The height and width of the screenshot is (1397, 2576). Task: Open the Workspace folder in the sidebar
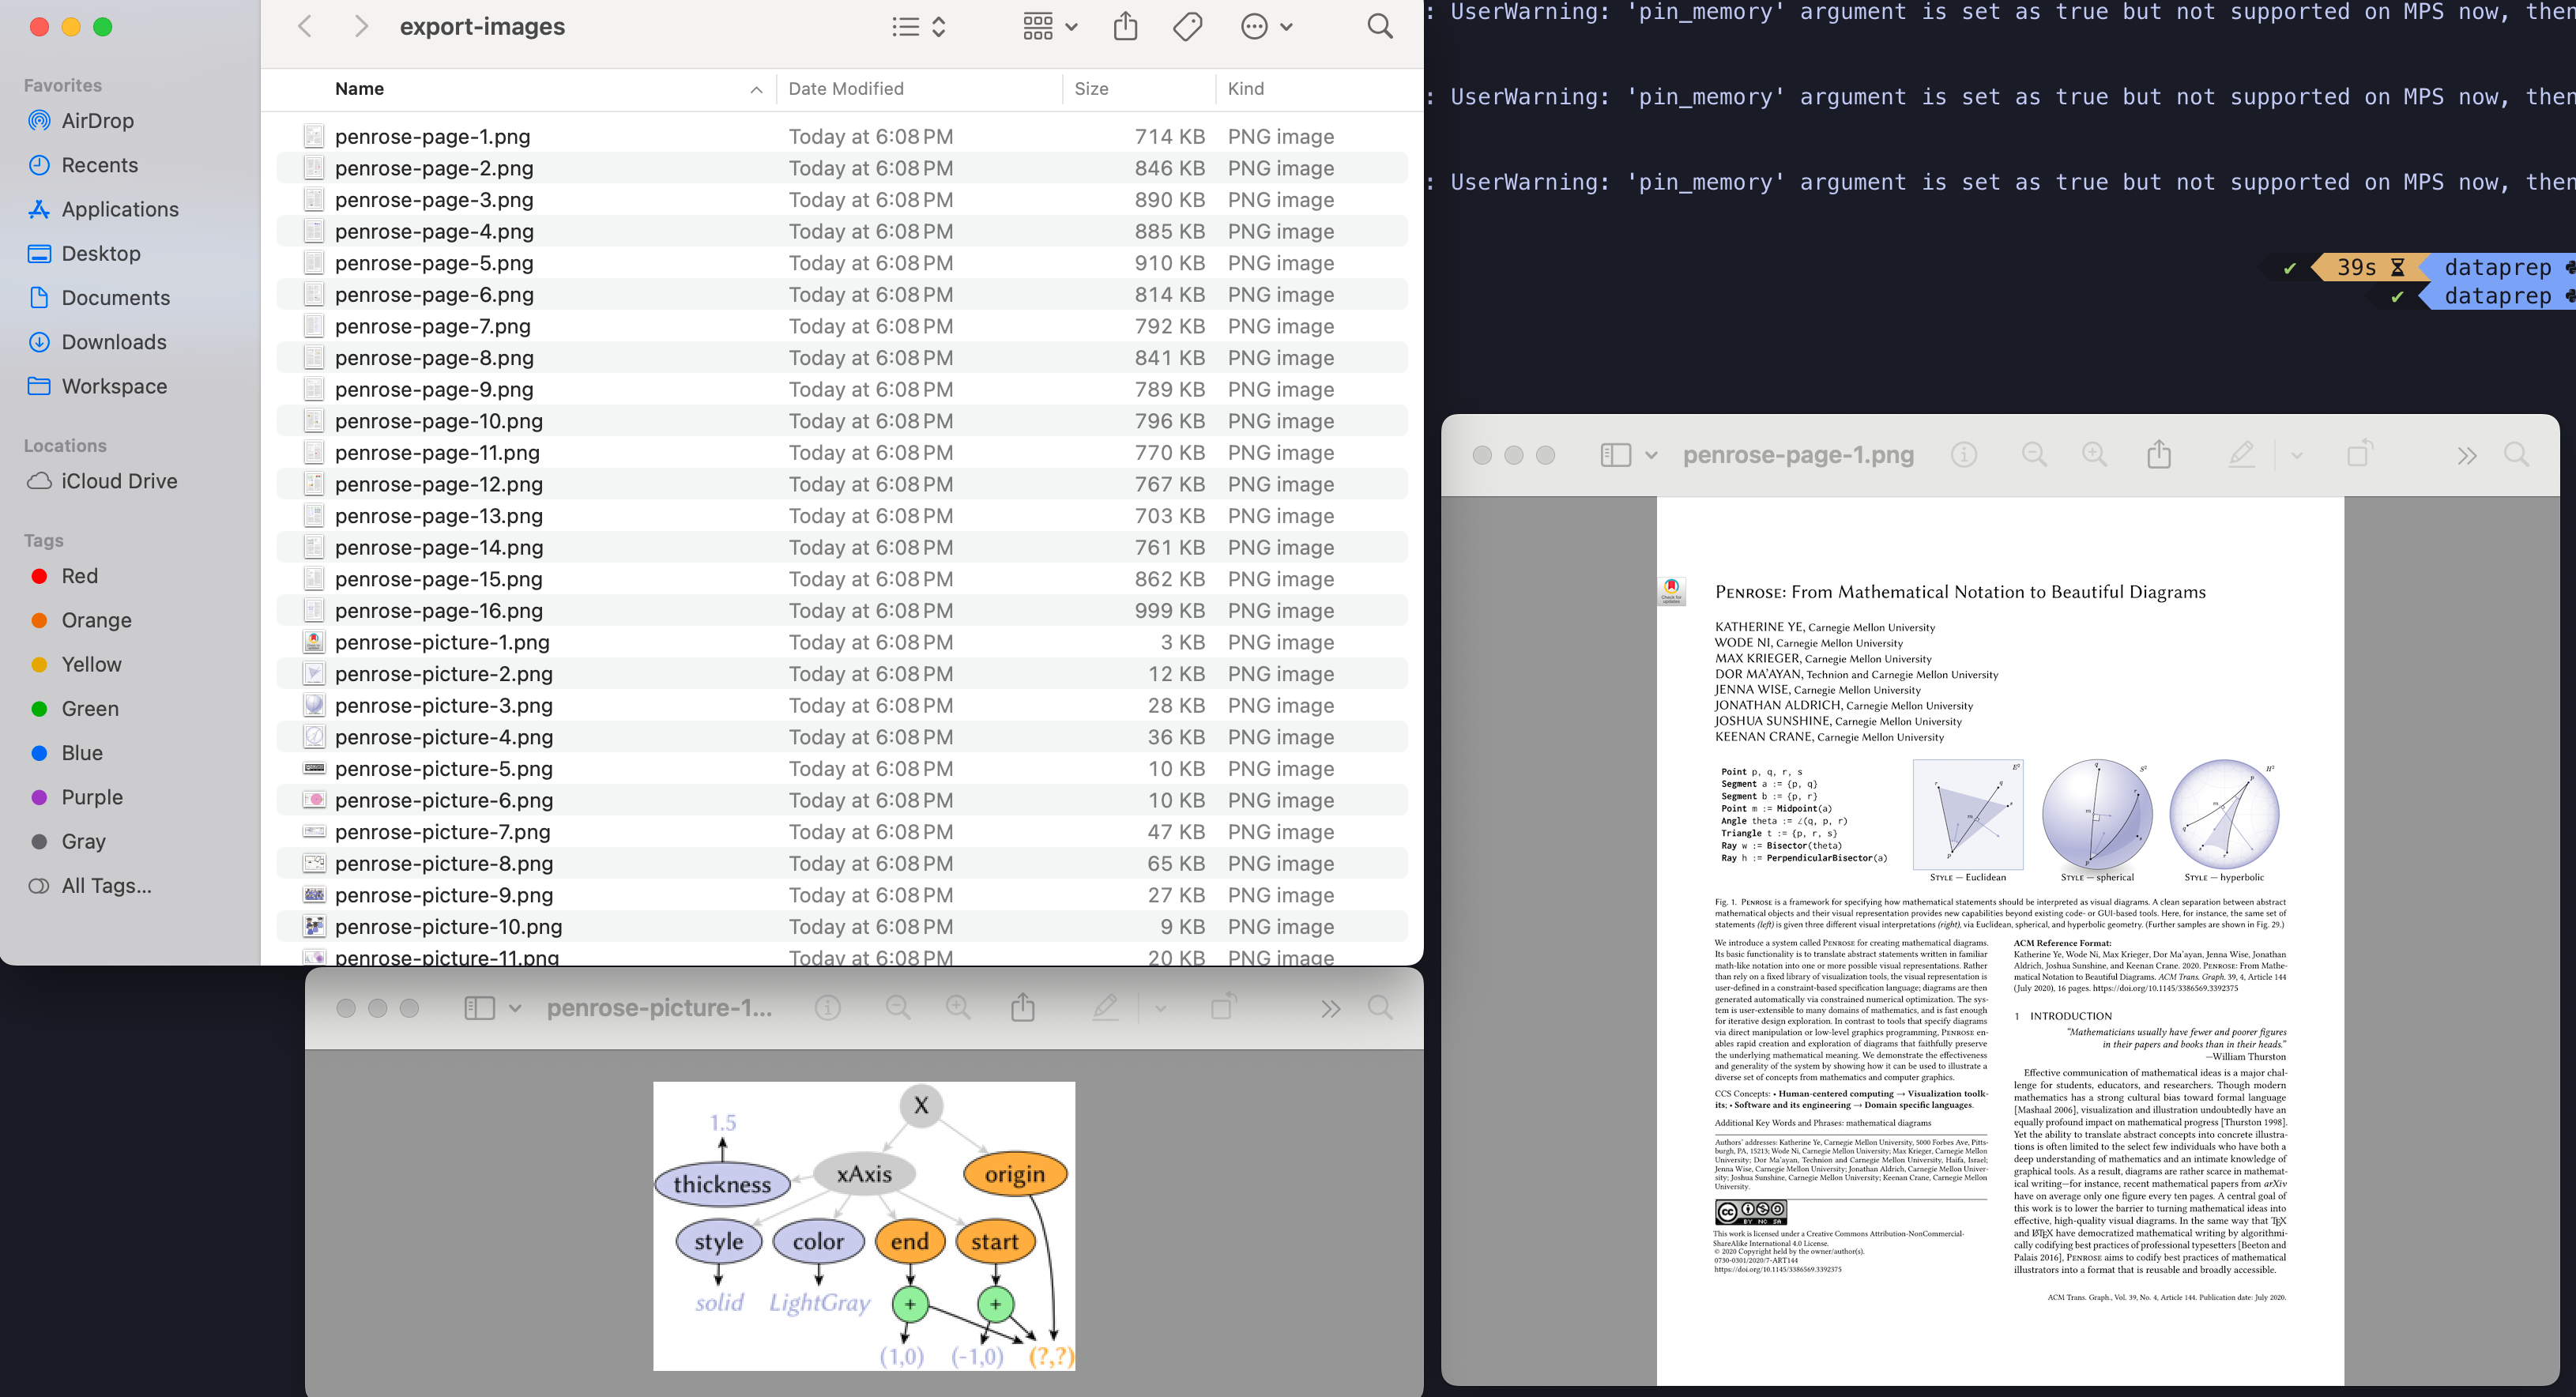click(x=114, y=386)
